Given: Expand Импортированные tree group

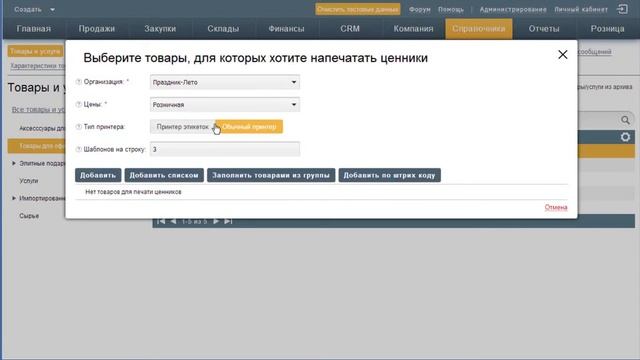Looking at the screenshot, I should [14, 198].
